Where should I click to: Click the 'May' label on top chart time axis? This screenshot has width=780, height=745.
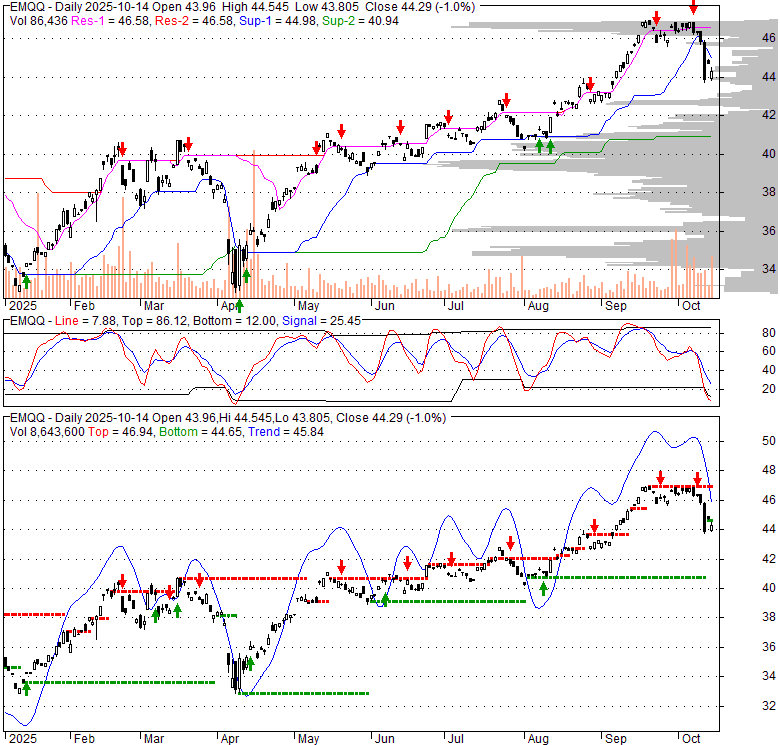click(308, 306)
